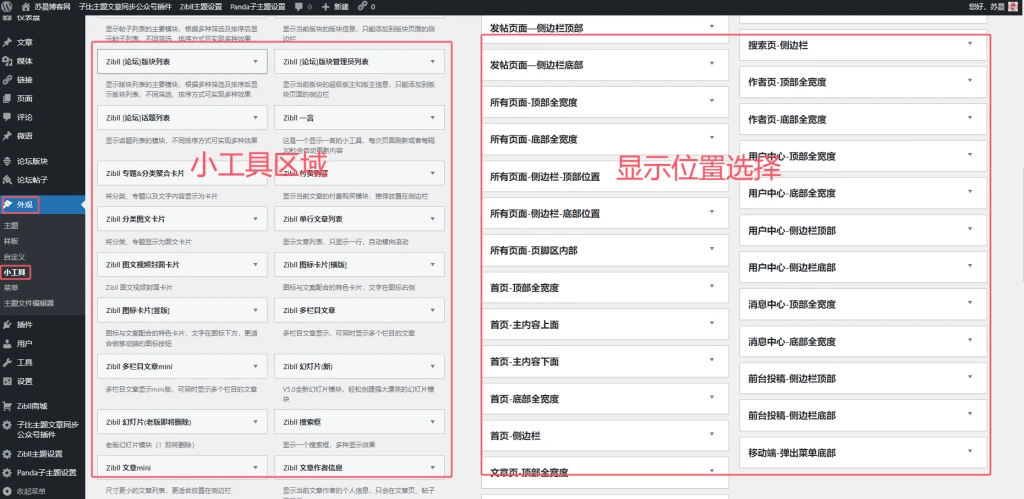Expand 移动端-弹出菜单底部 widget area
Viewport: 1024px width, 499px height.
970,451
